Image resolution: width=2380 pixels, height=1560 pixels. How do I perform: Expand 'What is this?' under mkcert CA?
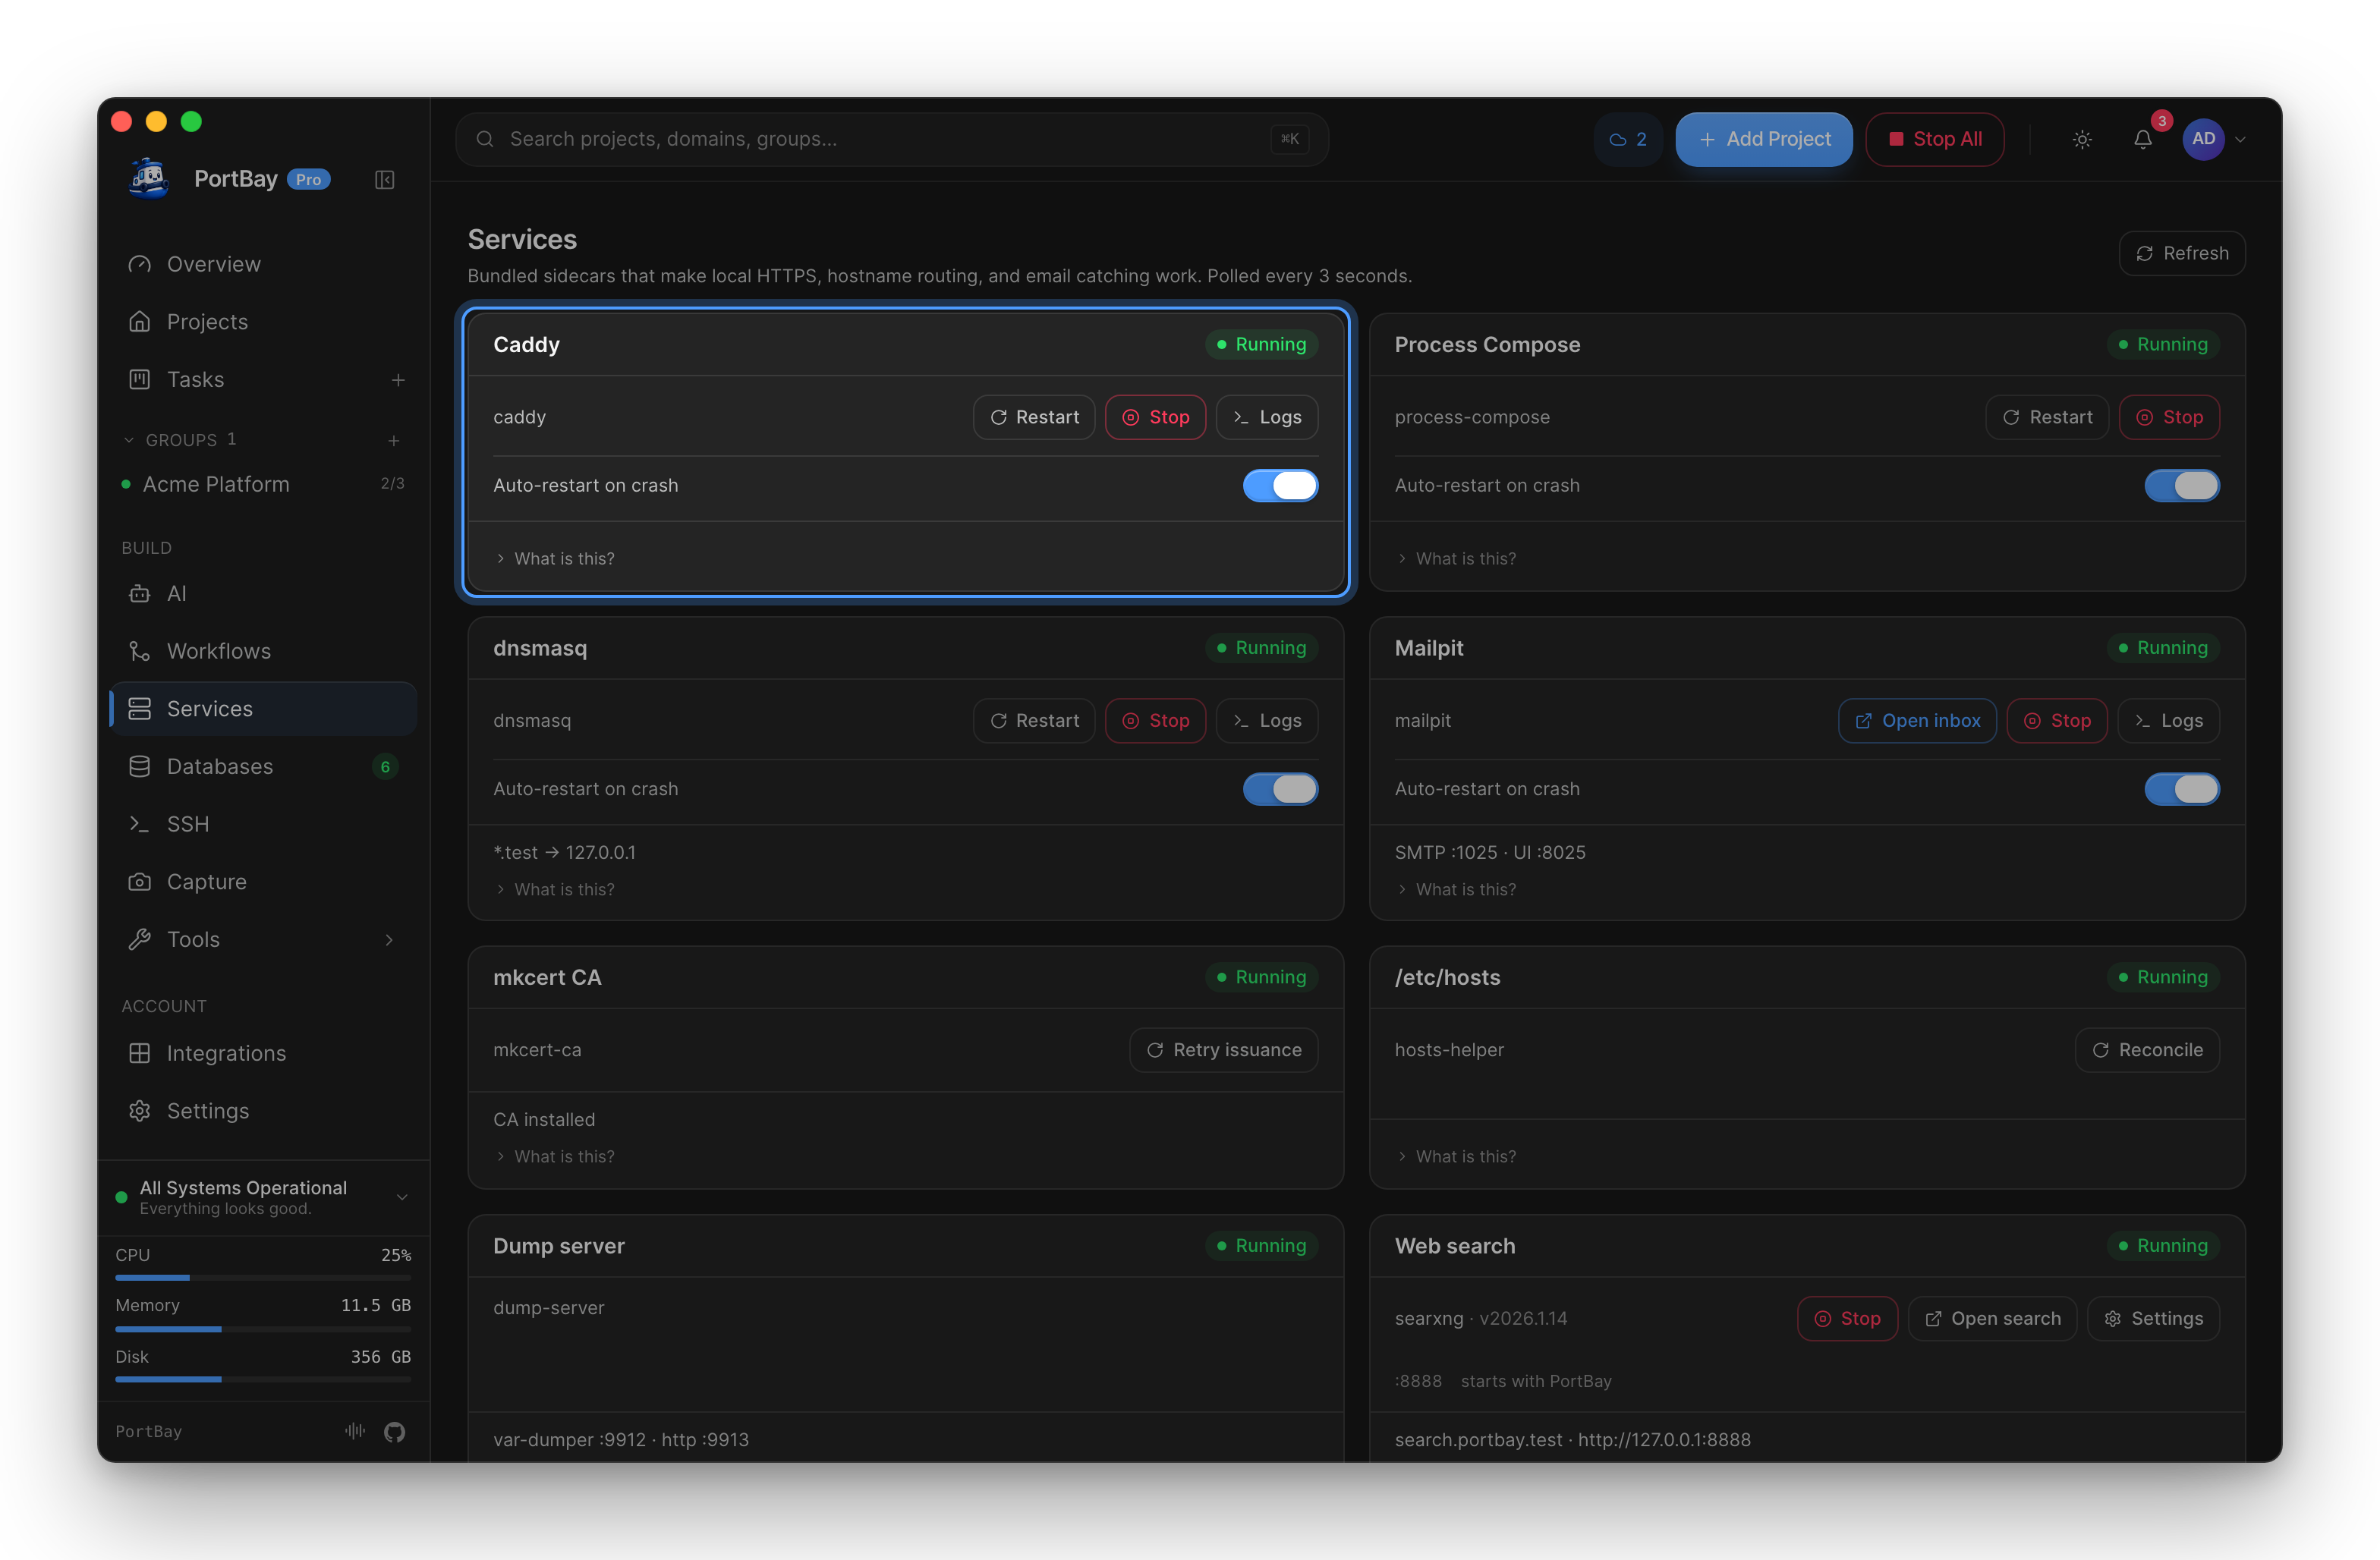[556, 1157]
